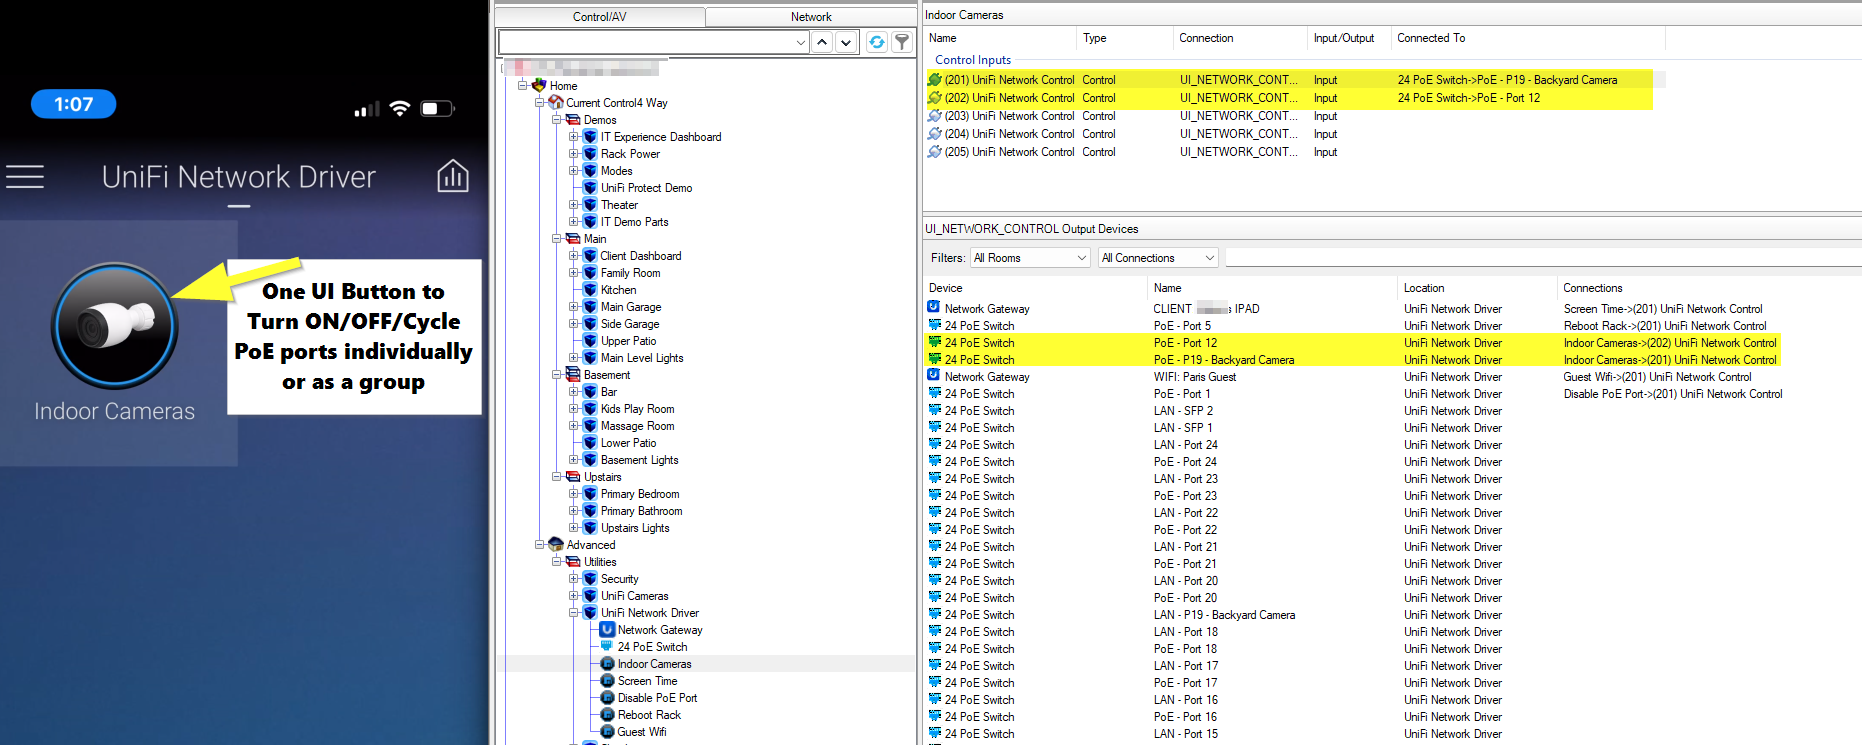Collapse the Basement floor node
The image size is (1862, 745).
[556, 375]
